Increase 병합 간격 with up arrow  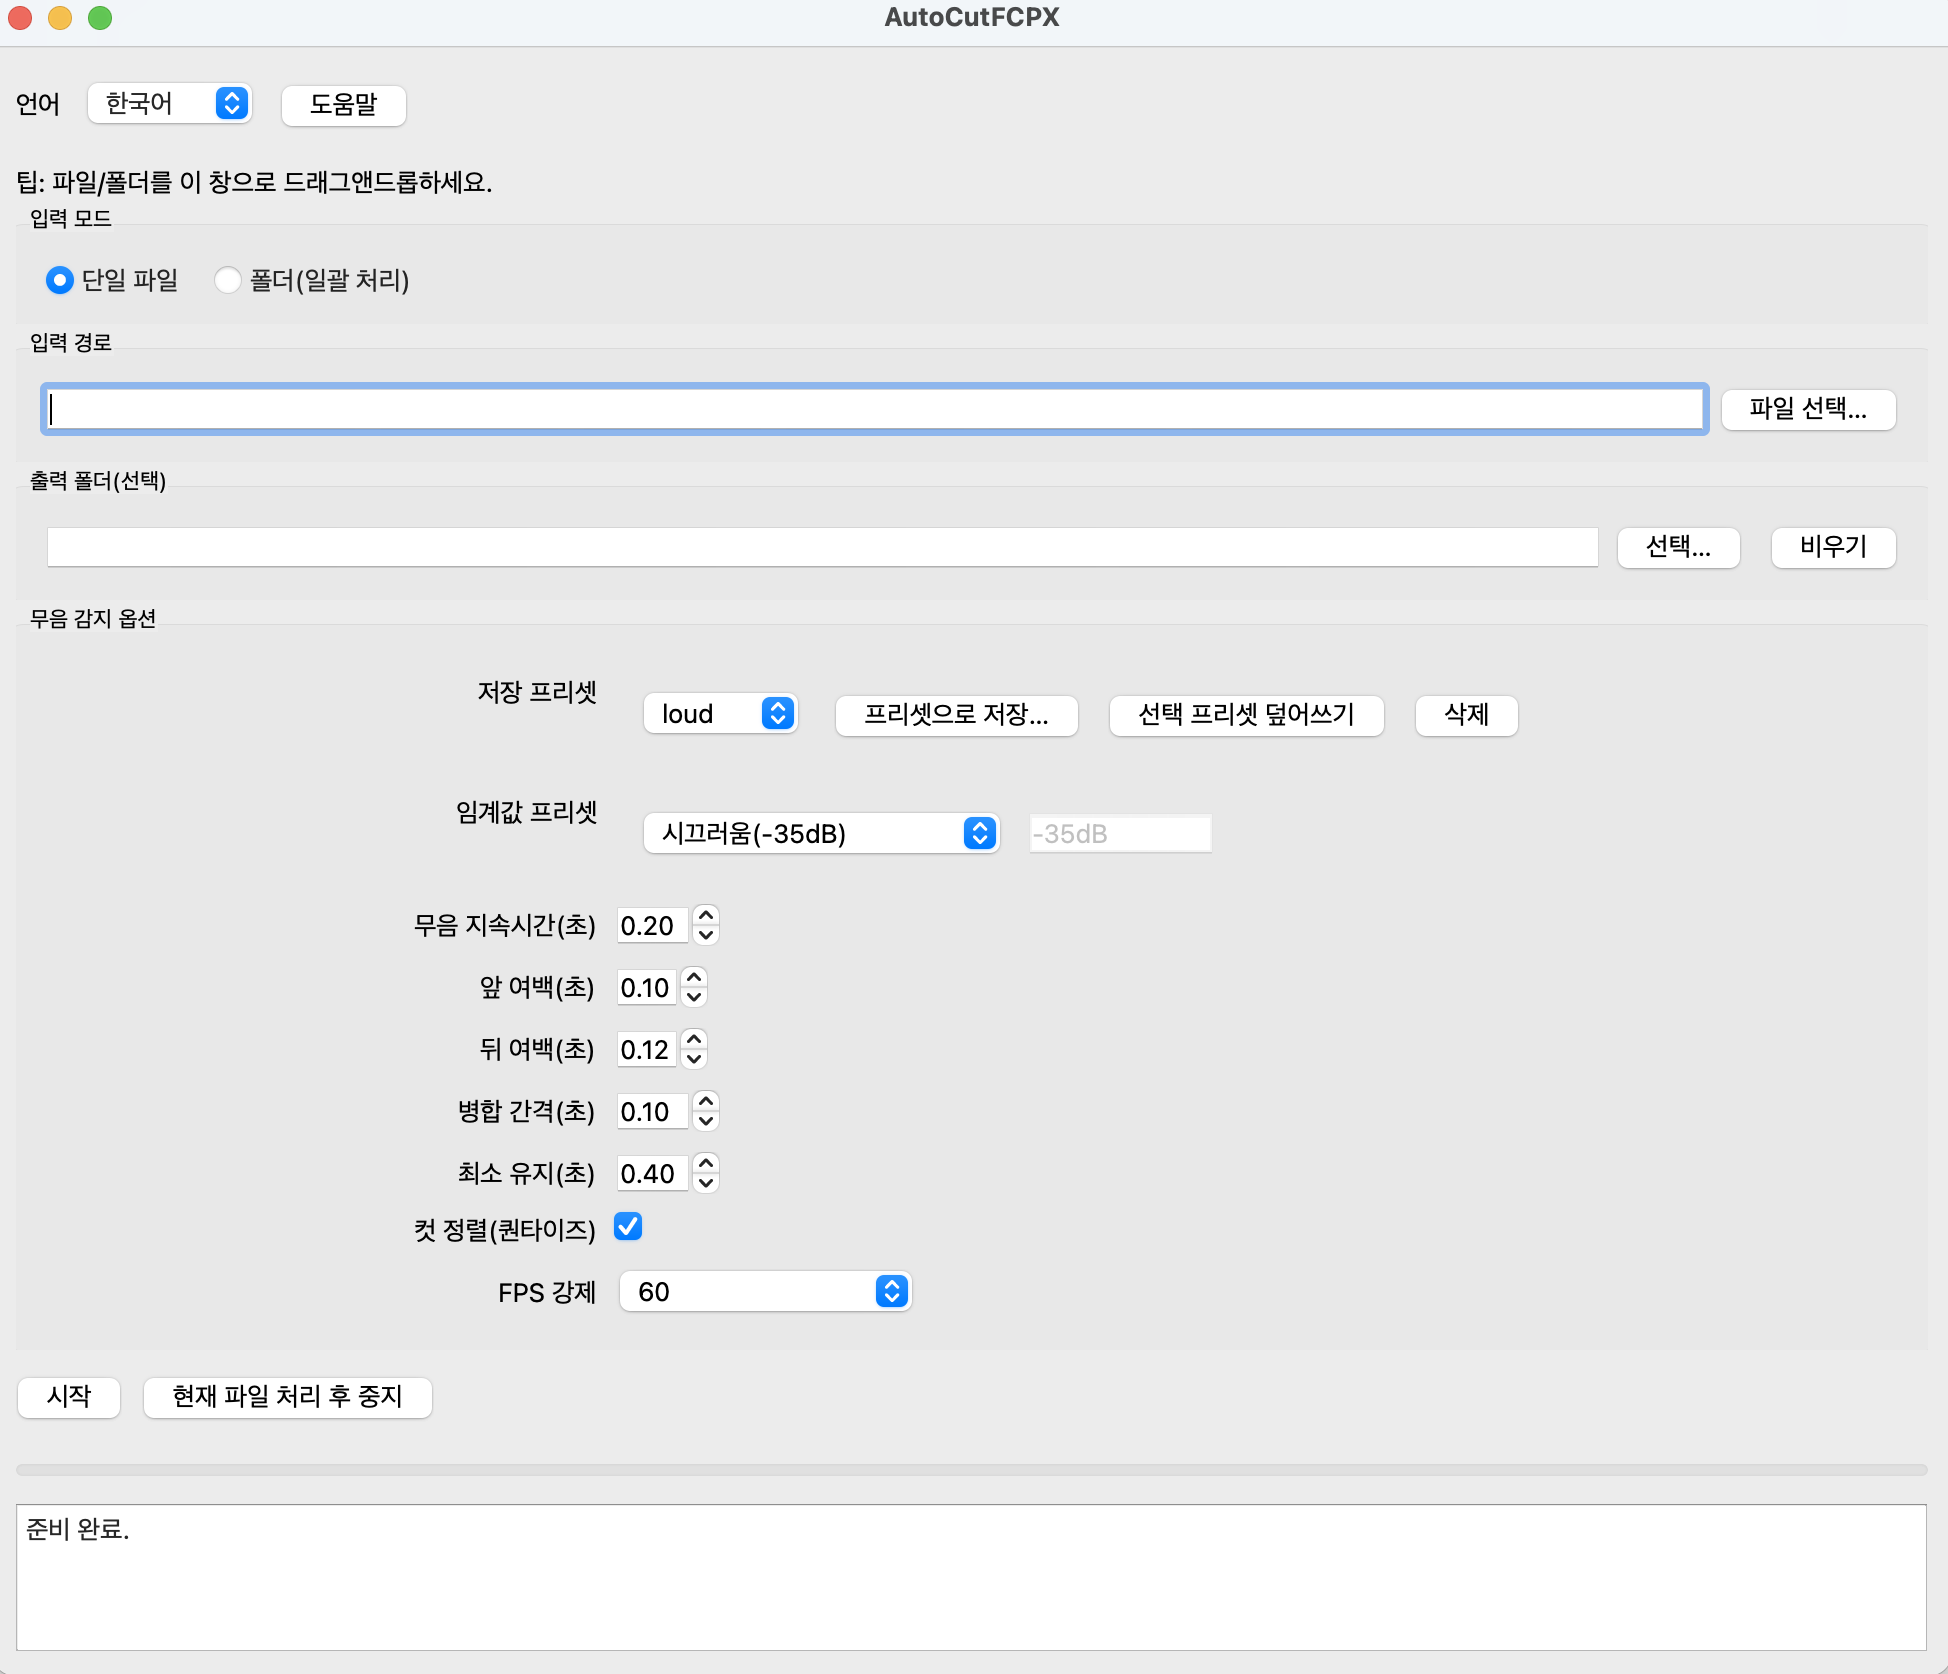pos(706,1101)
